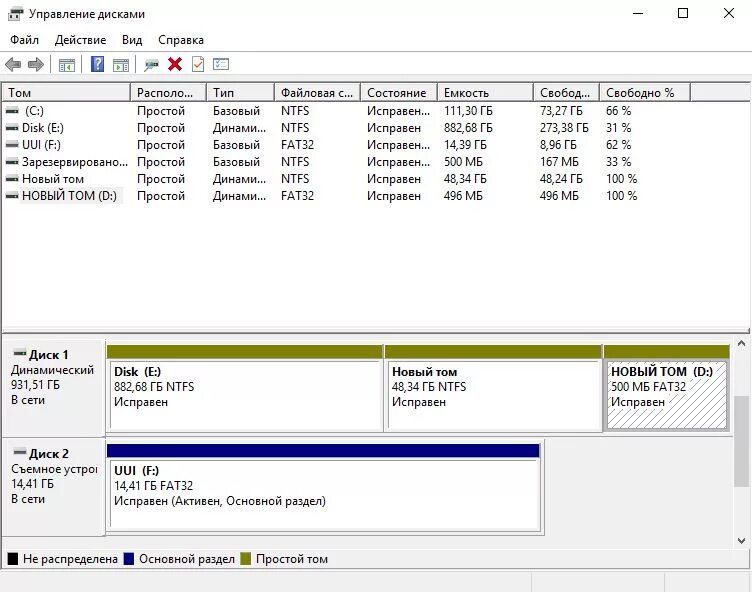Sort by the Свободно % column header
Viewport: 752px width, 592px height.
[645, 93]
